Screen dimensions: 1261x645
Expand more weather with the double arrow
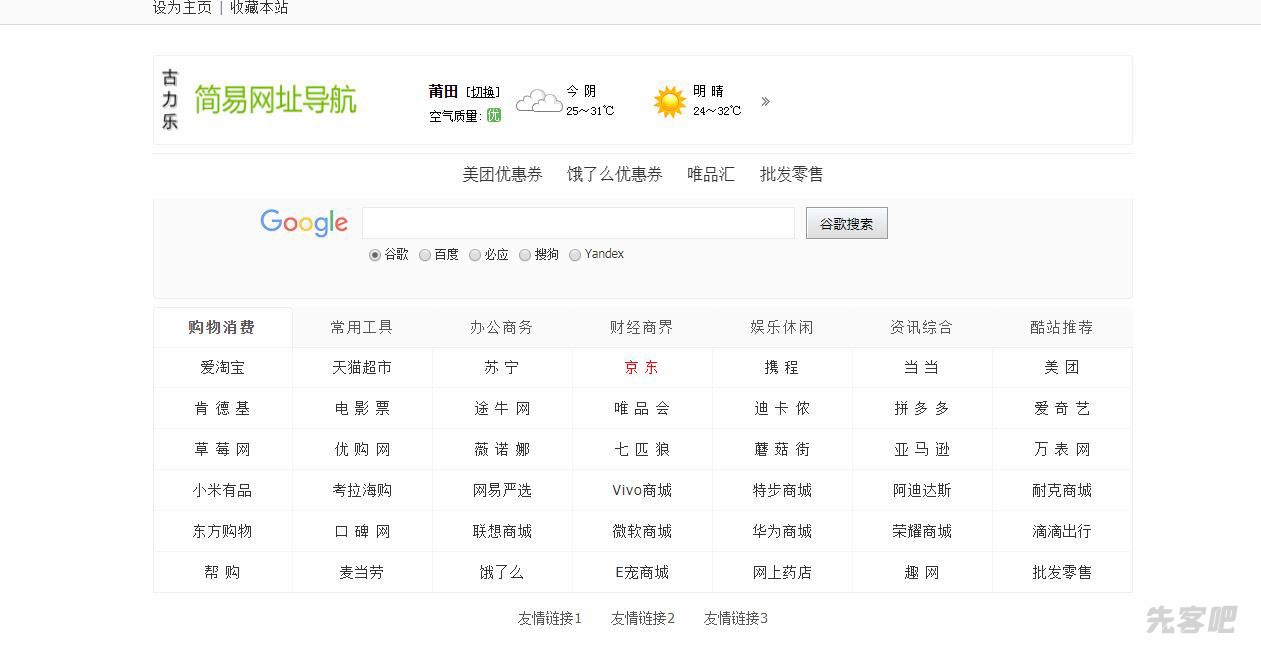coord(765,101)
